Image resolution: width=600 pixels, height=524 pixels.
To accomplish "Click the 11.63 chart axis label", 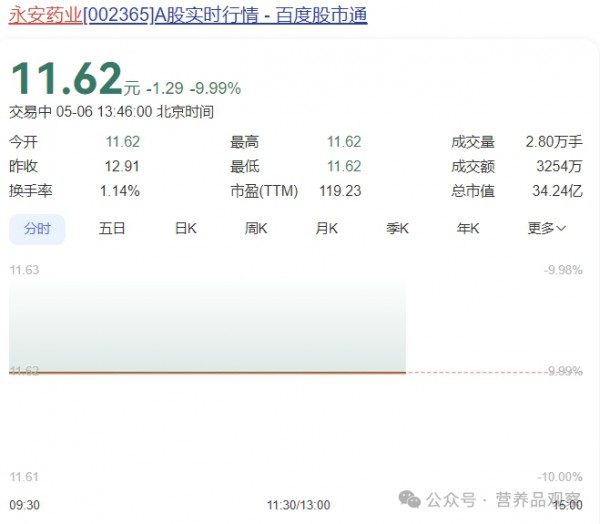I will tap(24, 270).
